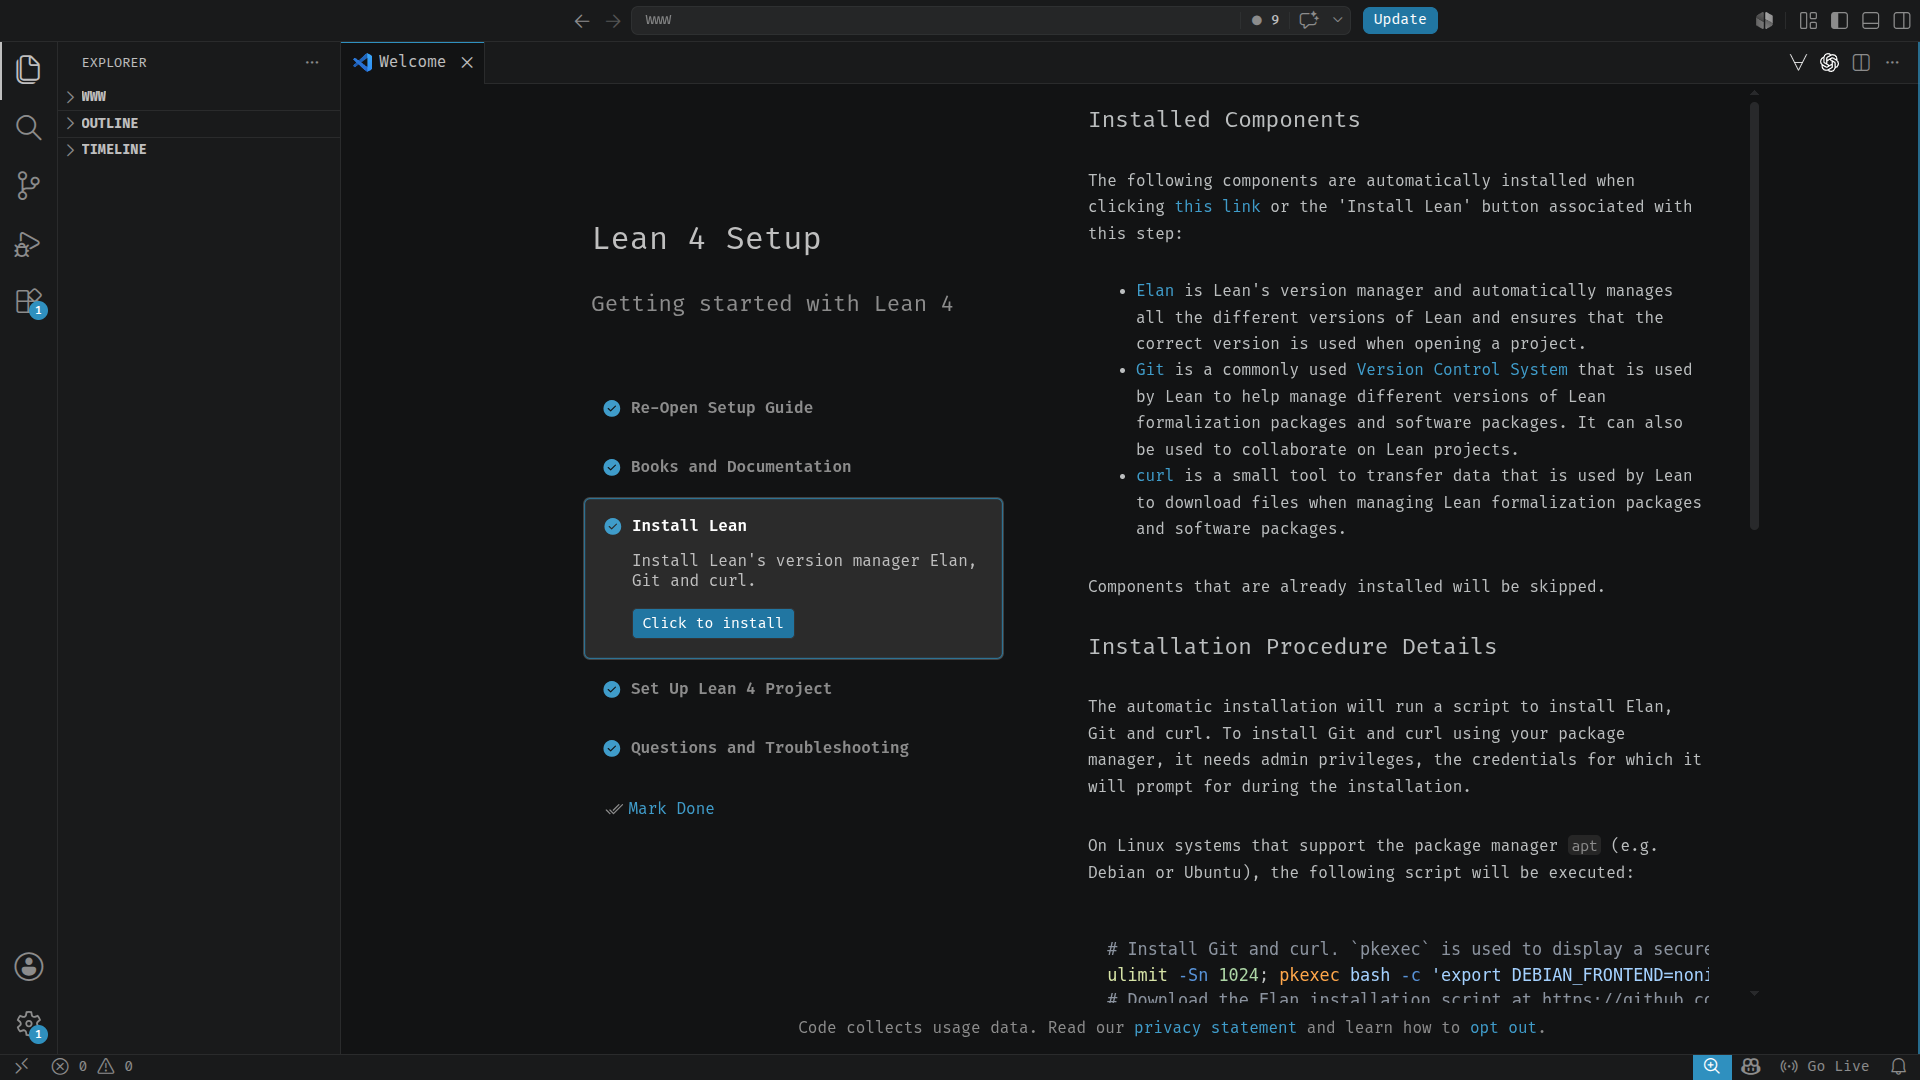Screen dimensions: 1920x1080
Task: Open the Manage gear icon
Action: (28, 1025)
